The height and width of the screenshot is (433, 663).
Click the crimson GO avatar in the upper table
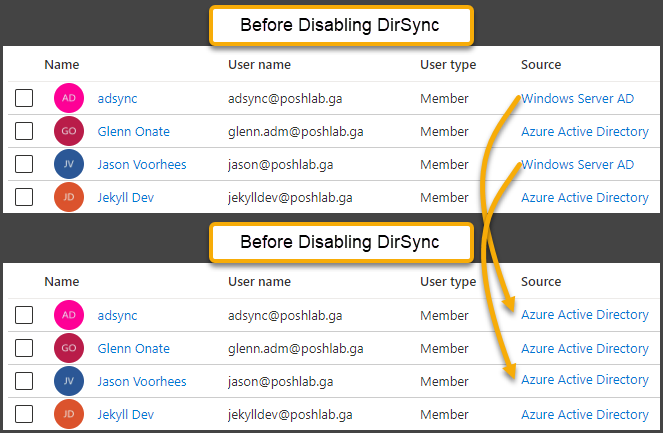(x=69, y=131)
